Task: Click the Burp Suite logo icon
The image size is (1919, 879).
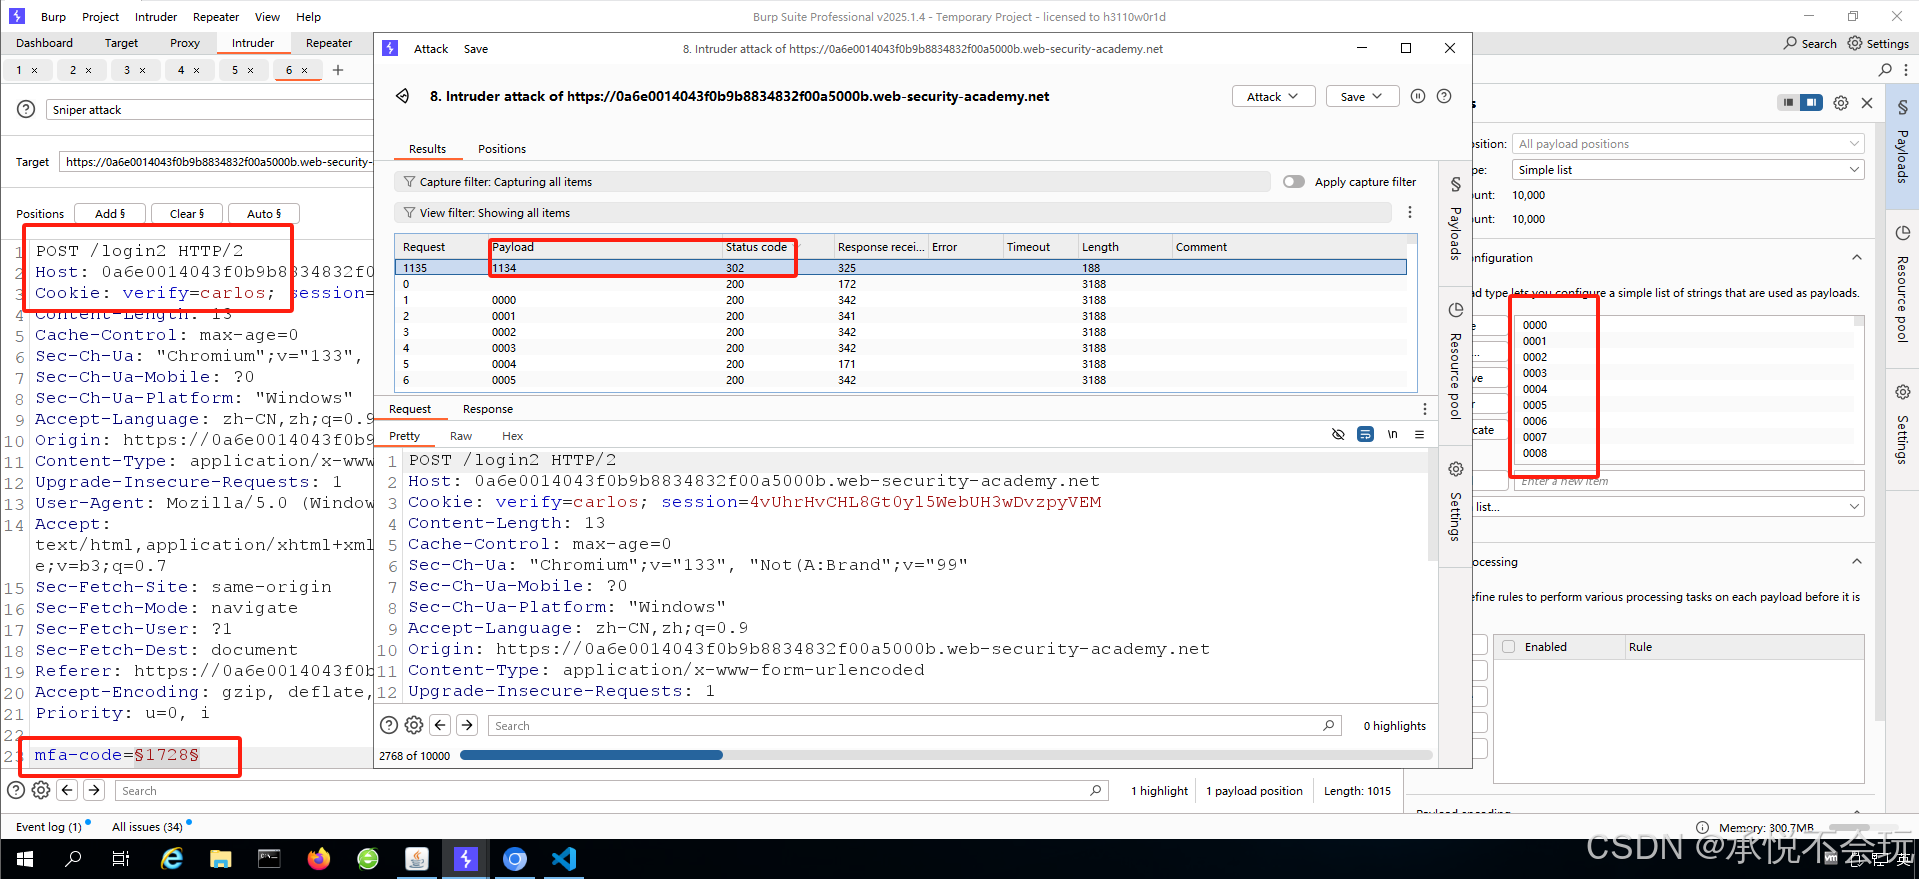Action: [x=17, y=16]
